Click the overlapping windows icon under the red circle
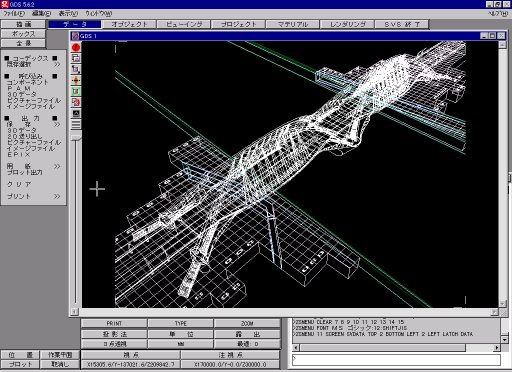 (x=76, y=58)
